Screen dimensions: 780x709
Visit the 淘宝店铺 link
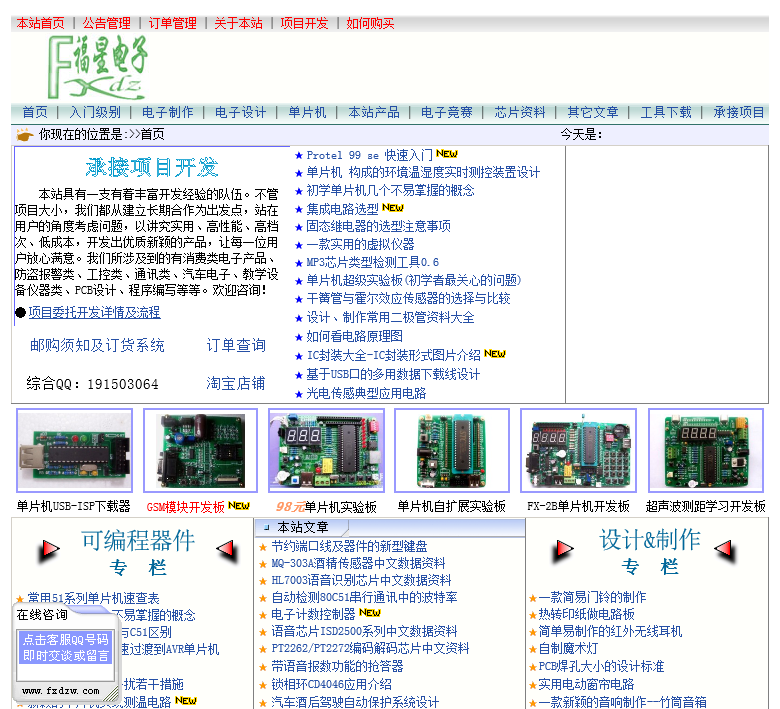coord(236,383)
